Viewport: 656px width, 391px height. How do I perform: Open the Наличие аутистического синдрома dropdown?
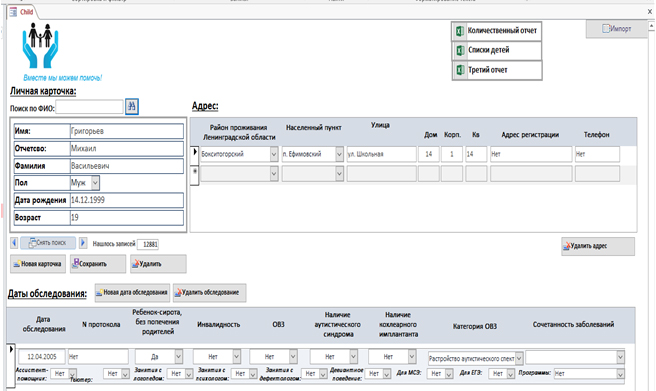point(354,357)
